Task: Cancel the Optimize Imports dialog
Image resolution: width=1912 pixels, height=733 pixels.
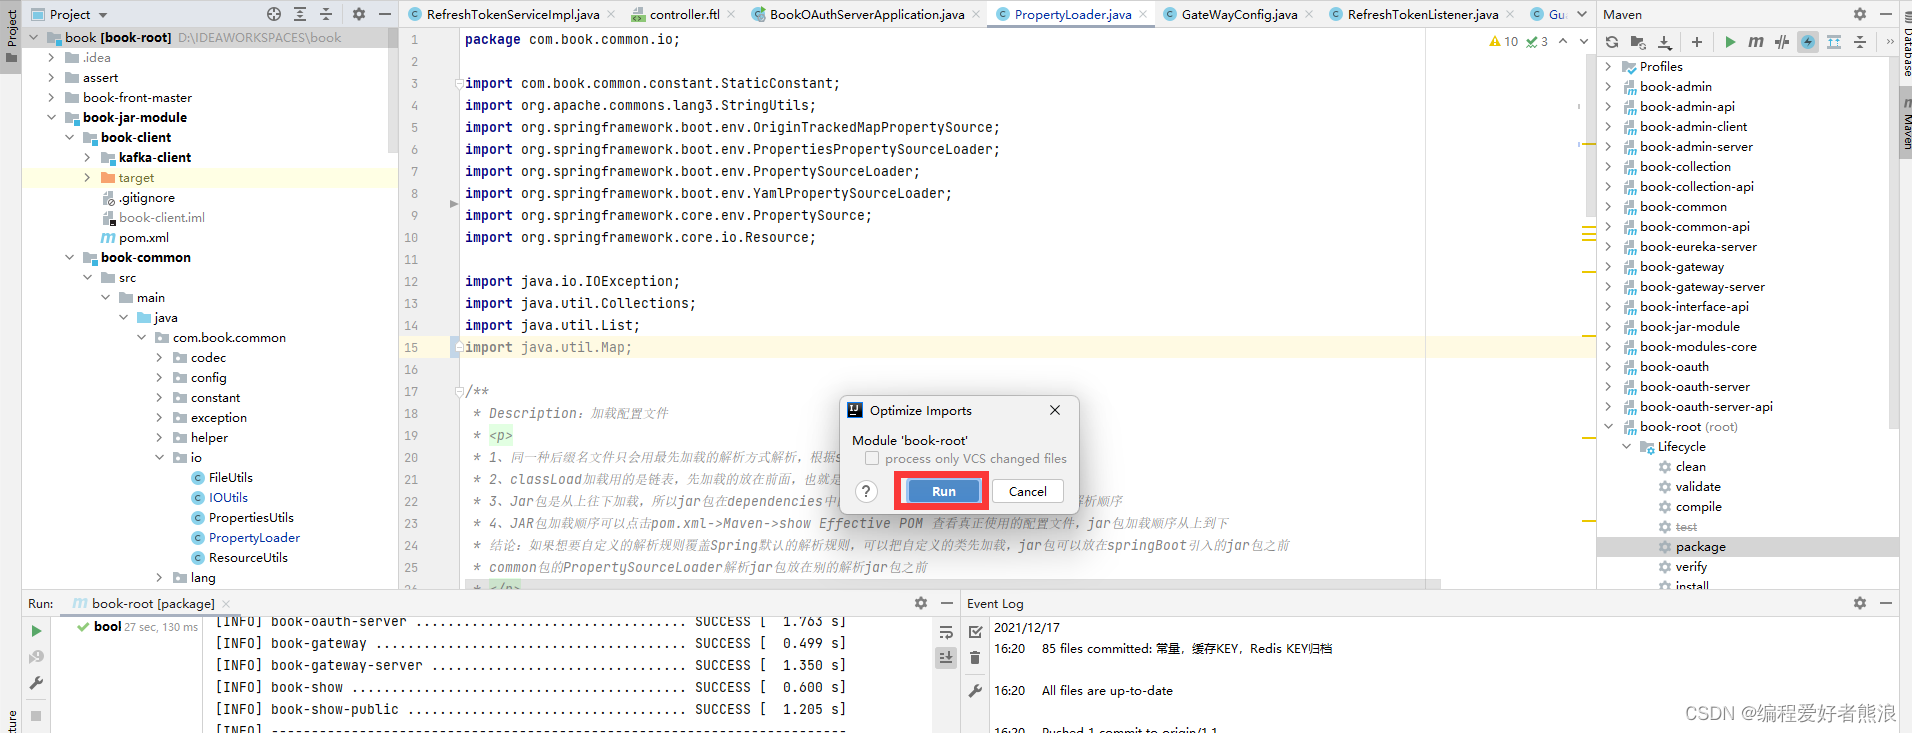Action: click(1027, 491)
